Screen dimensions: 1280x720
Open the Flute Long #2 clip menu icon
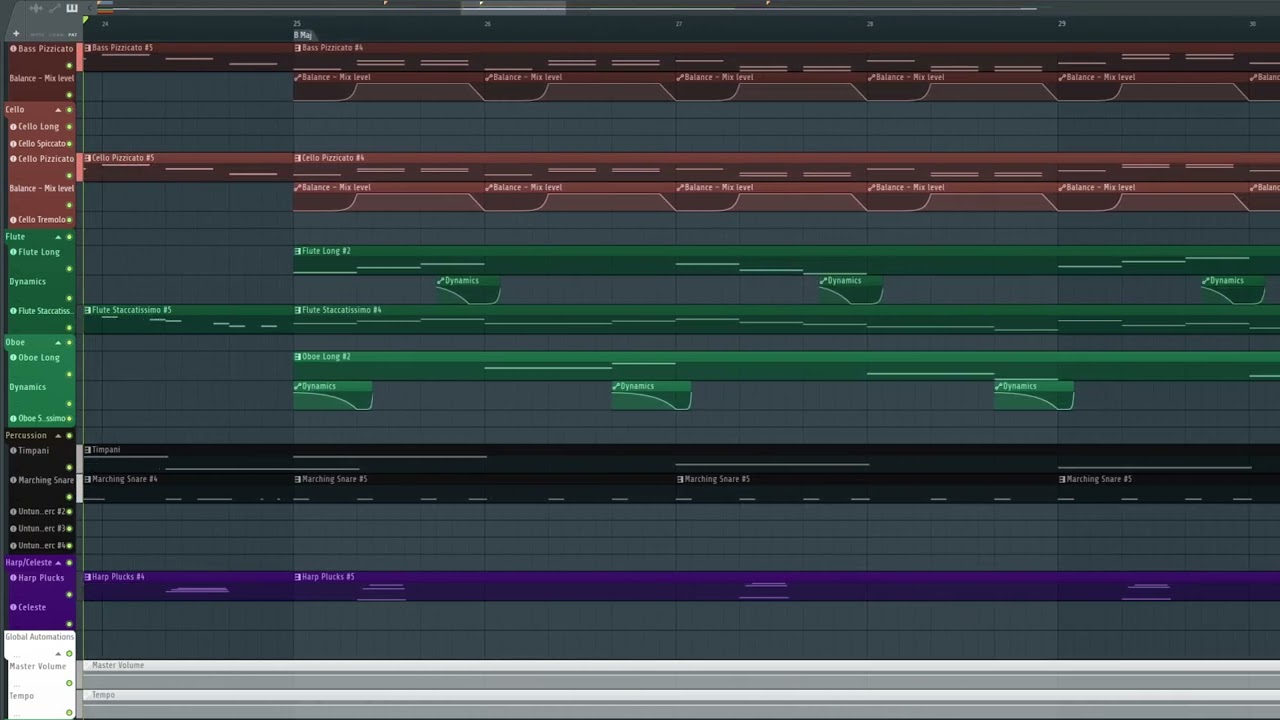(298, 251)
